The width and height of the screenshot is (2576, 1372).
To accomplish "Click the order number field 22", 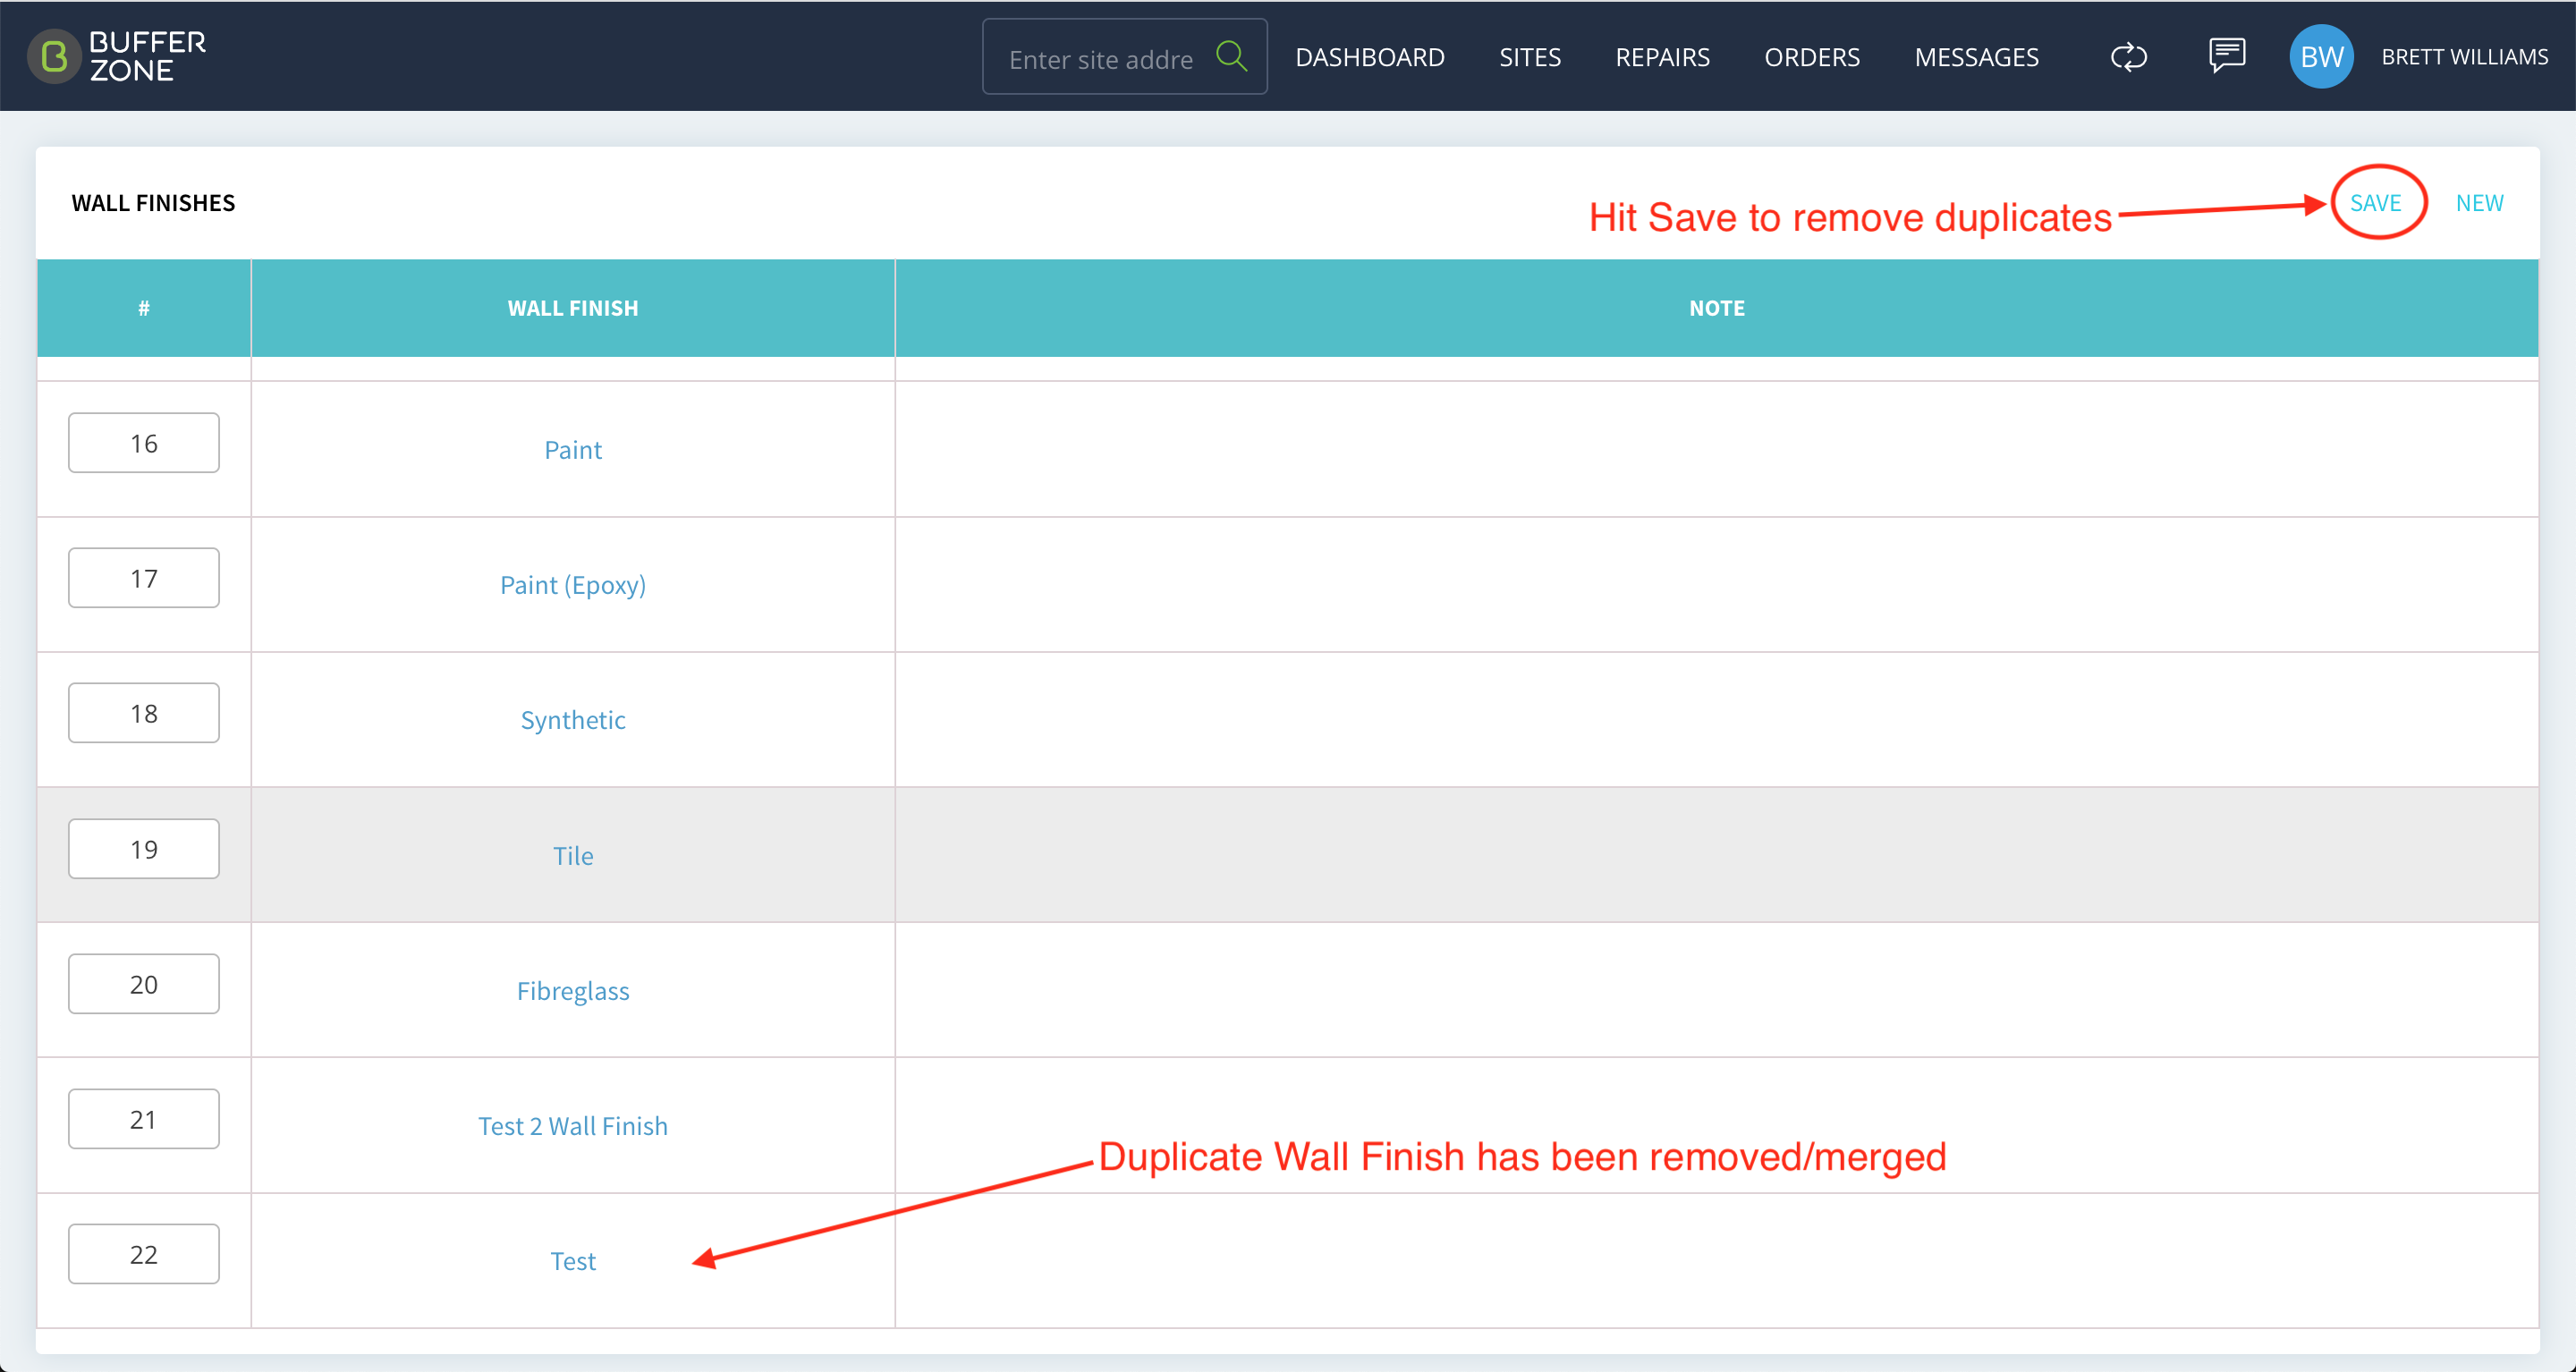I will [x=144, y=1254].
